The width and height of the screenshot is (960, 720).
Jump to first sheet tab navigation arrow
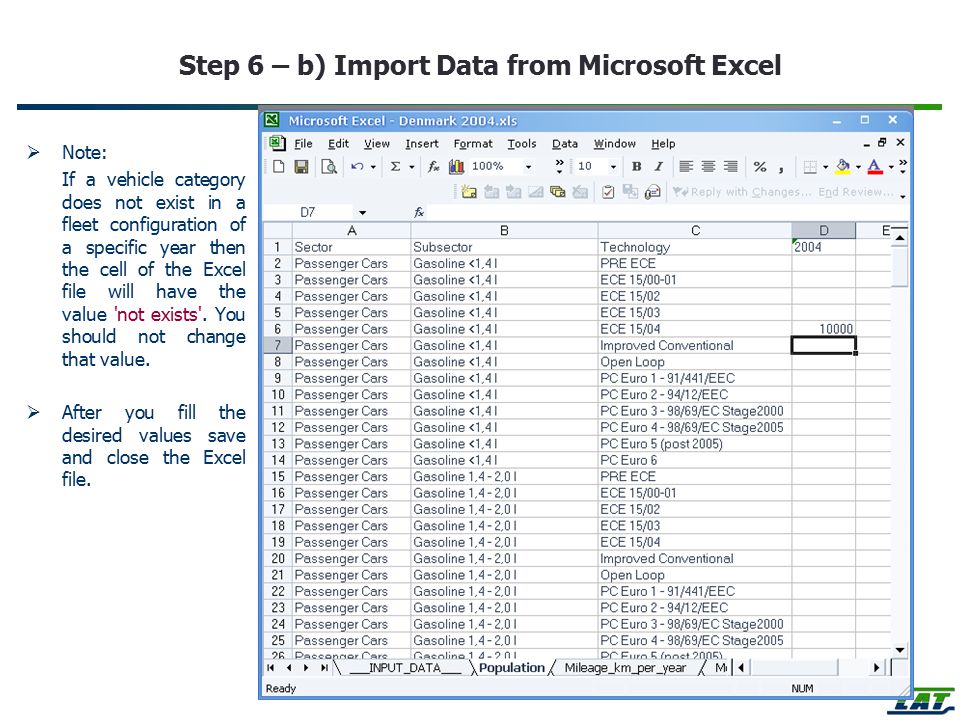(x=271, y=668)
